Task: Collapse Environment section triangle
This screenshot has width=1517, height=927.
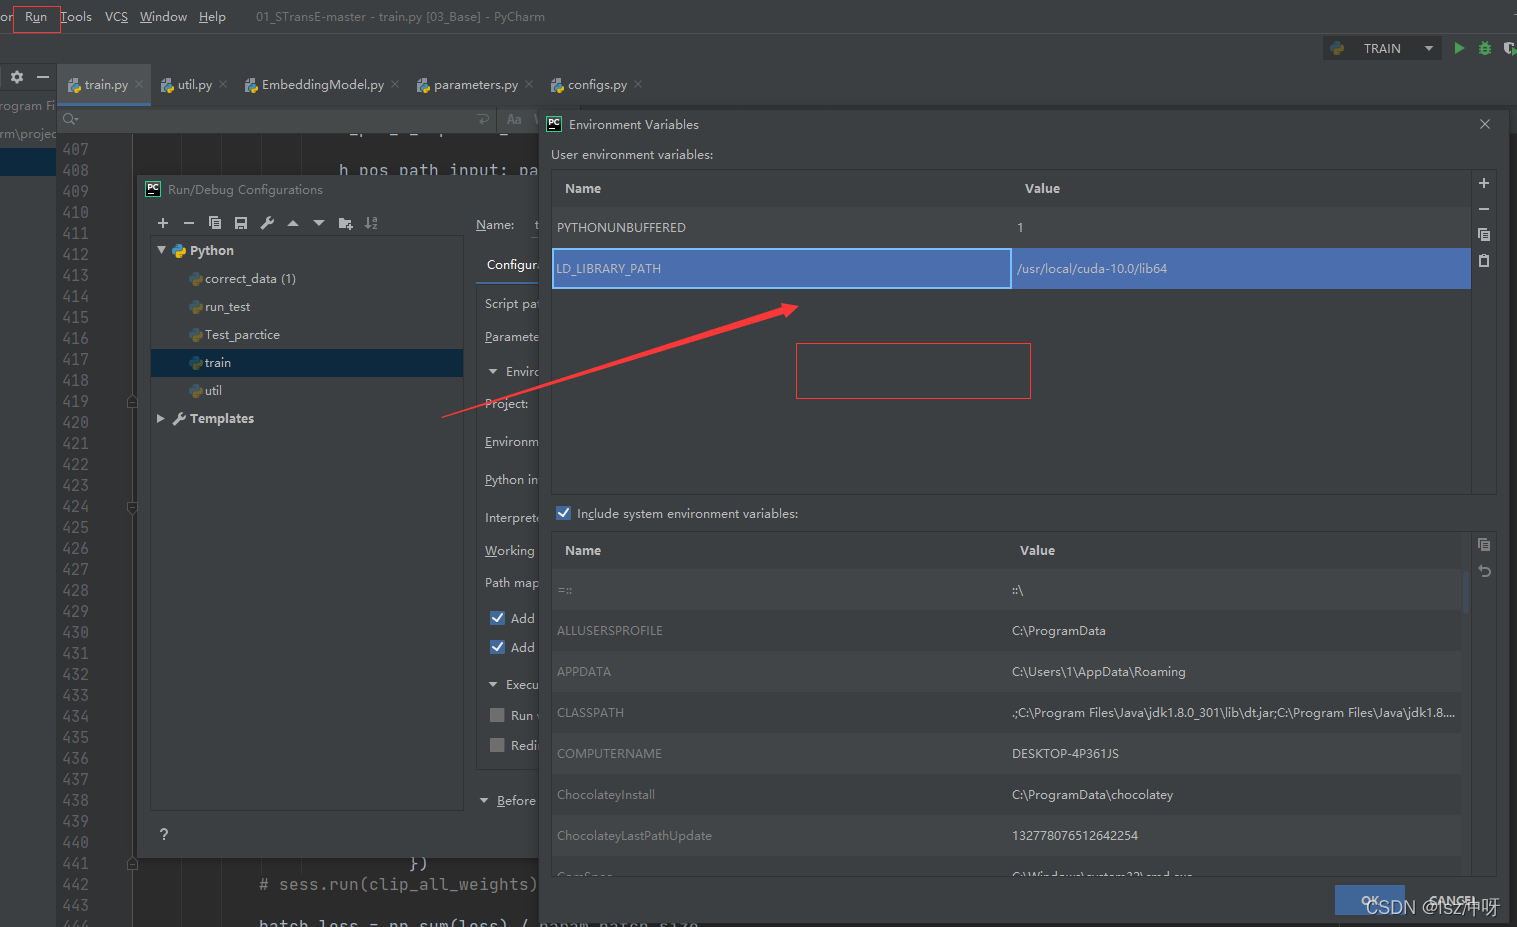Action: coord(493,371)
